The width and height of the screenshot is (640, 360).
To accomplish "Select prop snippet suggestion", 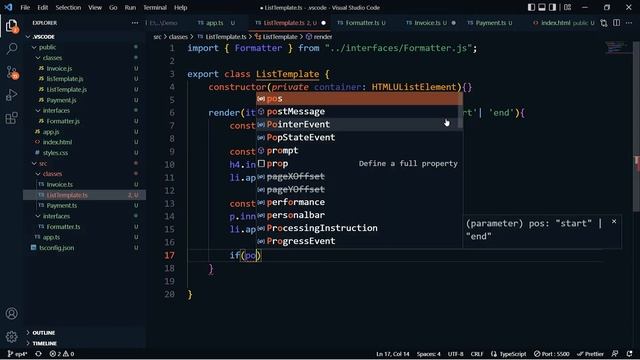I will [x=357, y=163].
